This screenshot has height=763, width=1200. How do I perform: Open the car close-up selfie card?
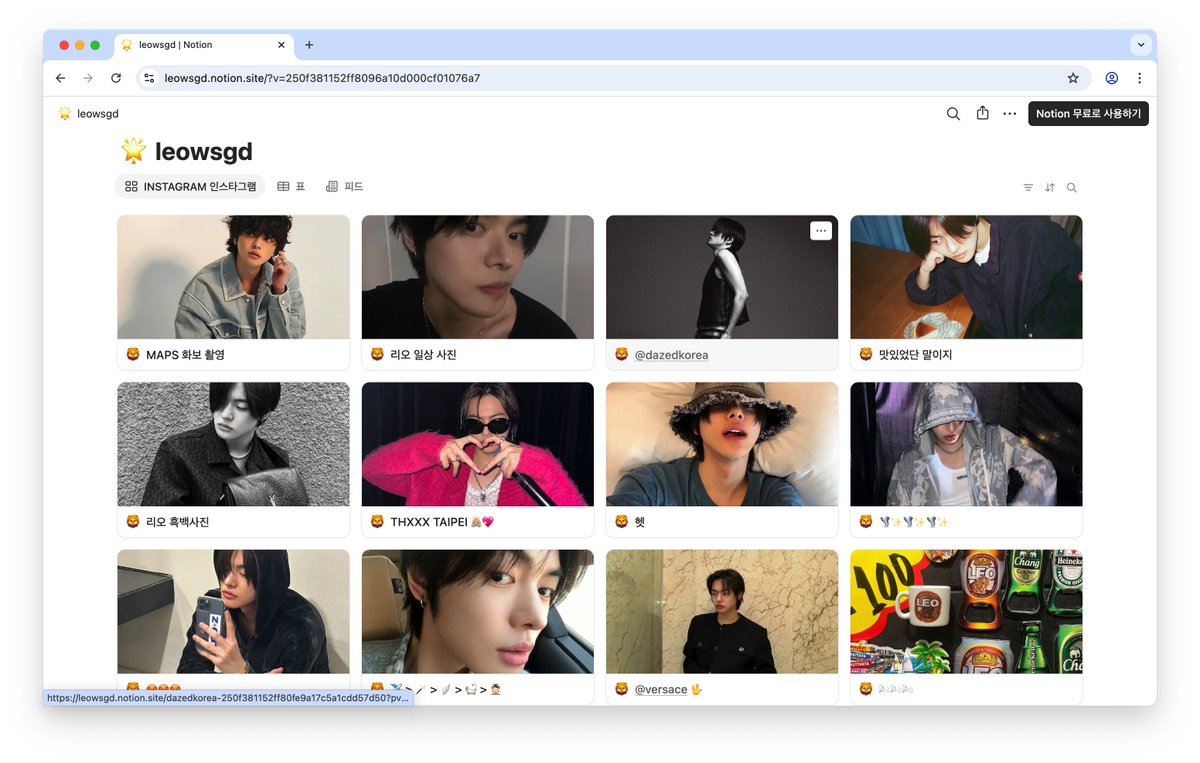point(478,611)
